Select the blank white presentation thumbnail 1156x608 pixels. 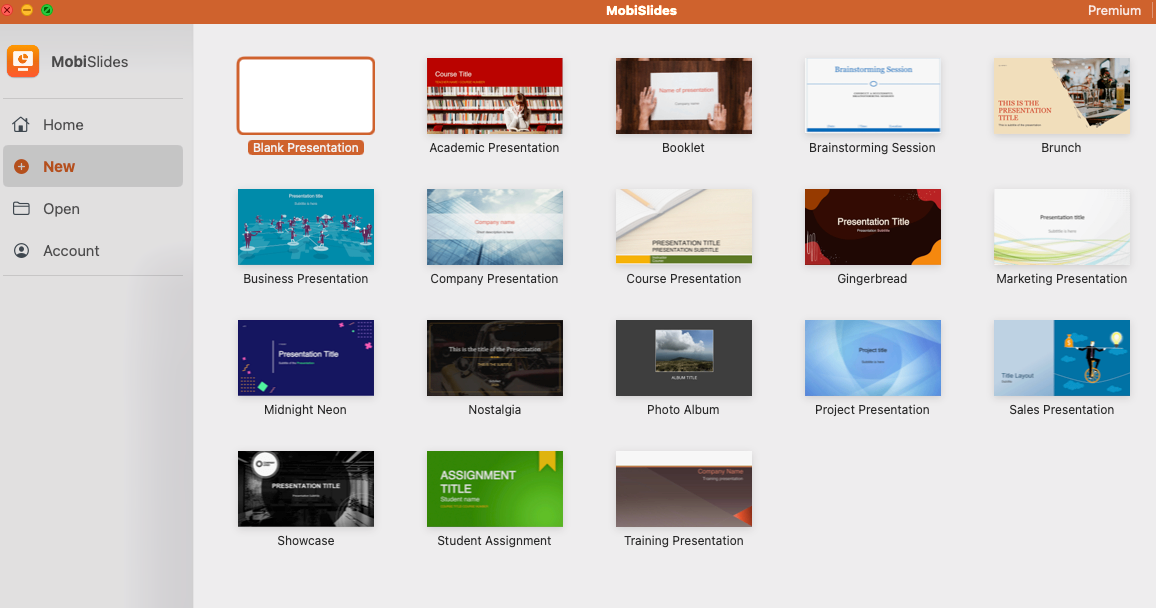(305, 96)
